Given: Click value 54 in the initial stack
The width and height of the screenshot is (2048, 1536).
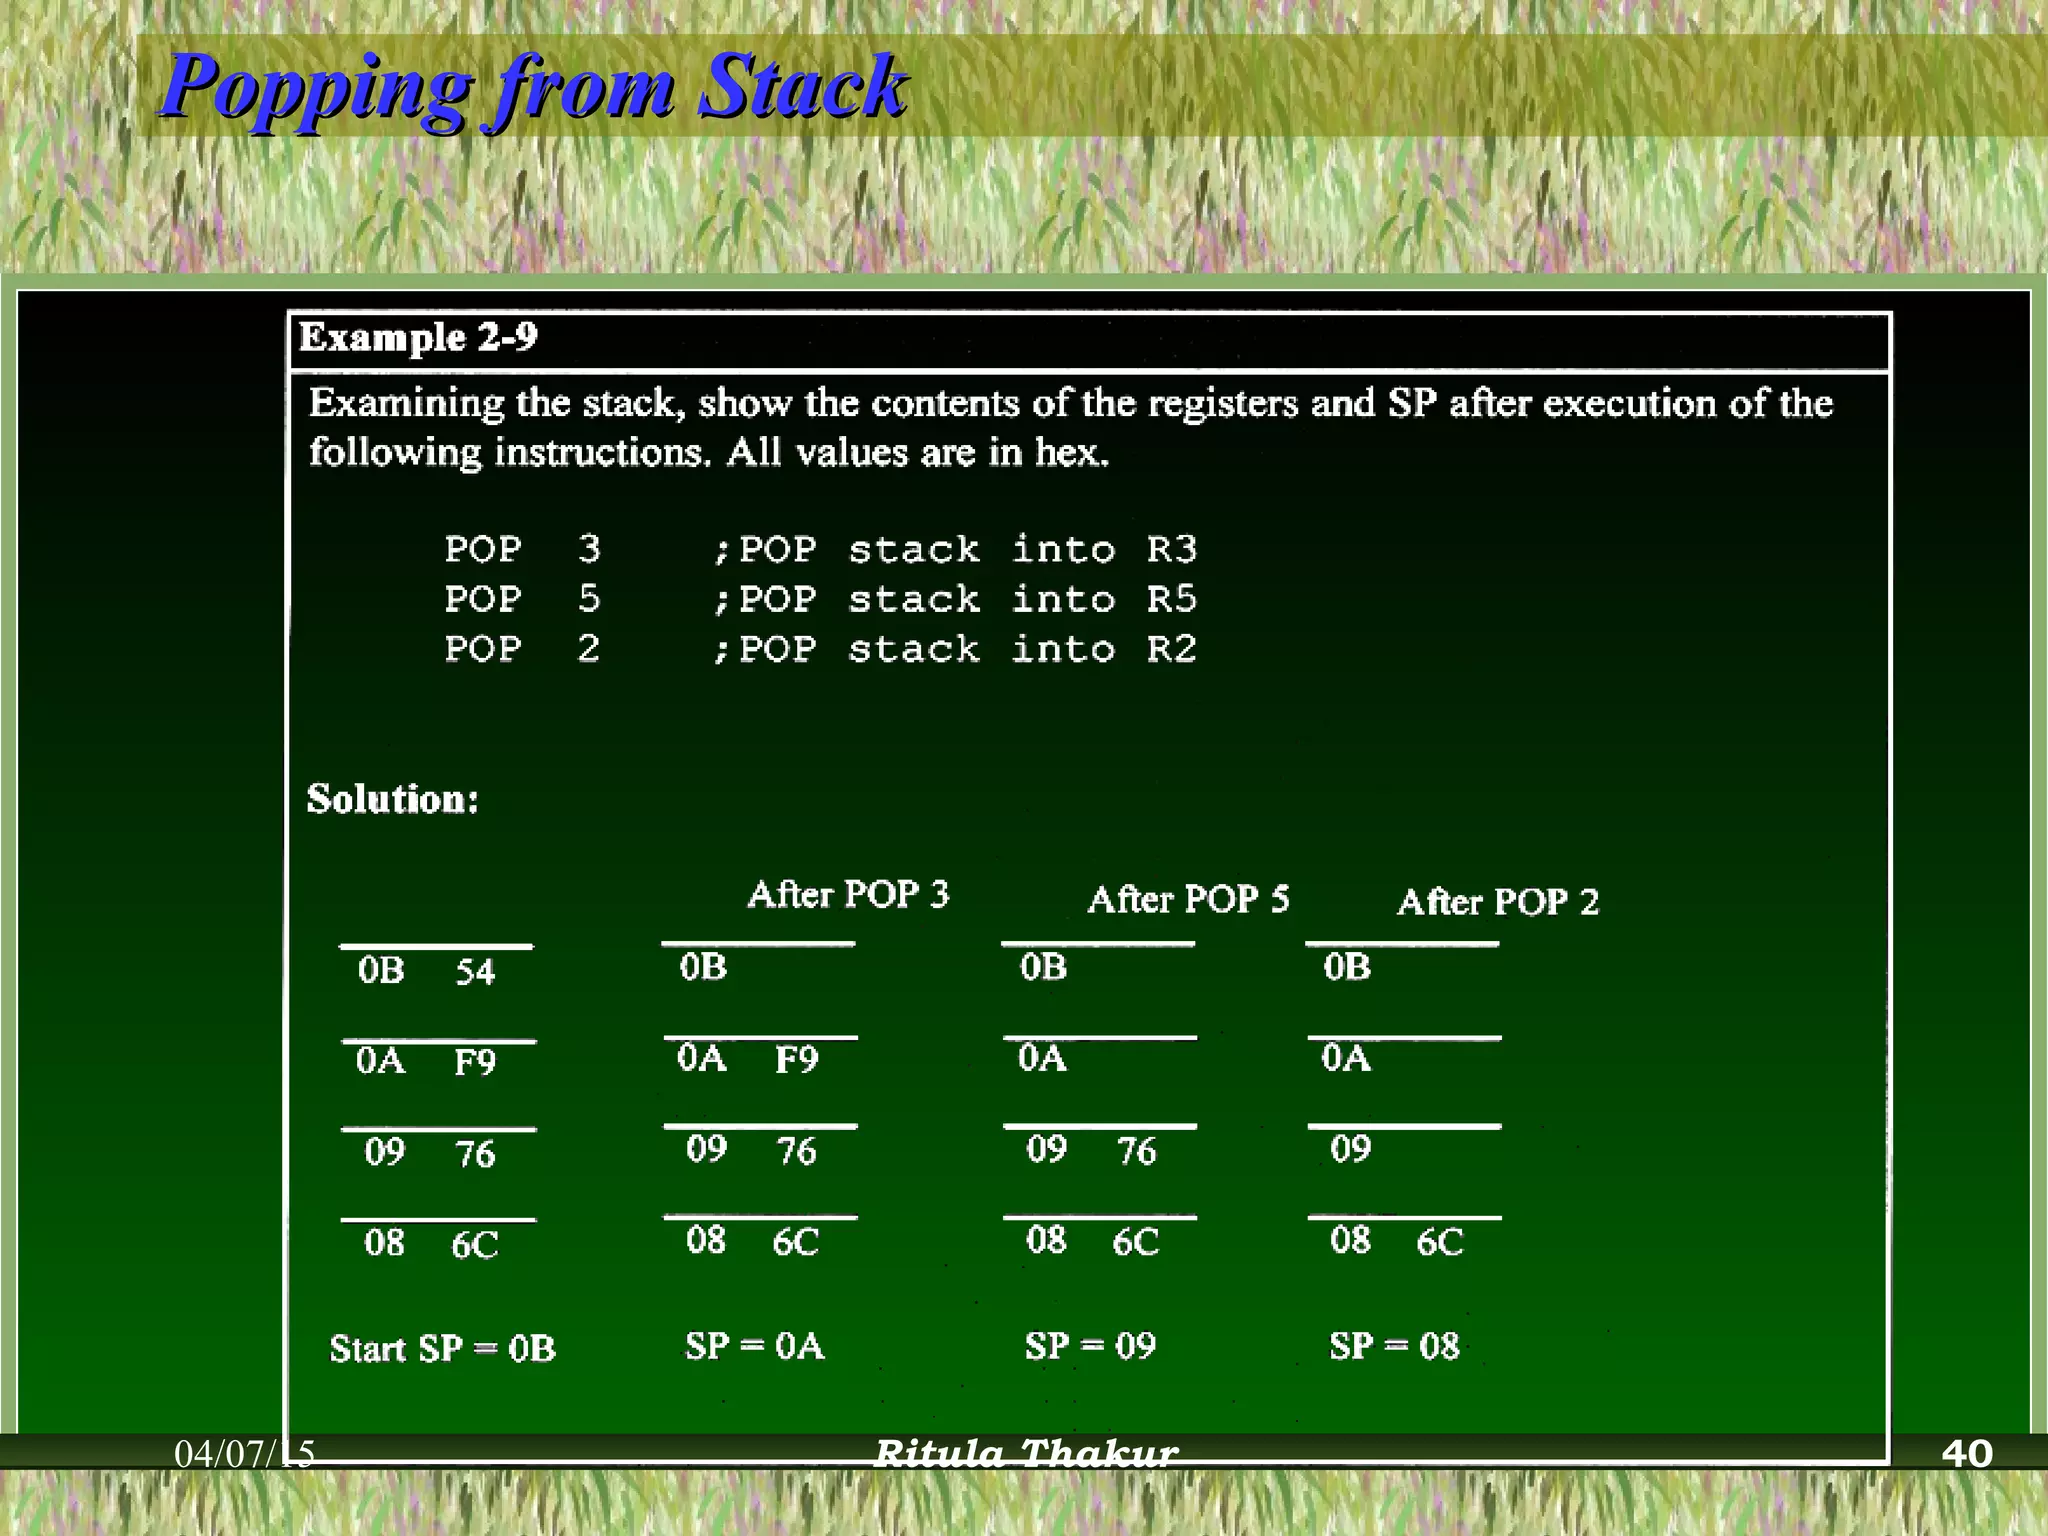Looking at the screenshot, I should point(475,972).
